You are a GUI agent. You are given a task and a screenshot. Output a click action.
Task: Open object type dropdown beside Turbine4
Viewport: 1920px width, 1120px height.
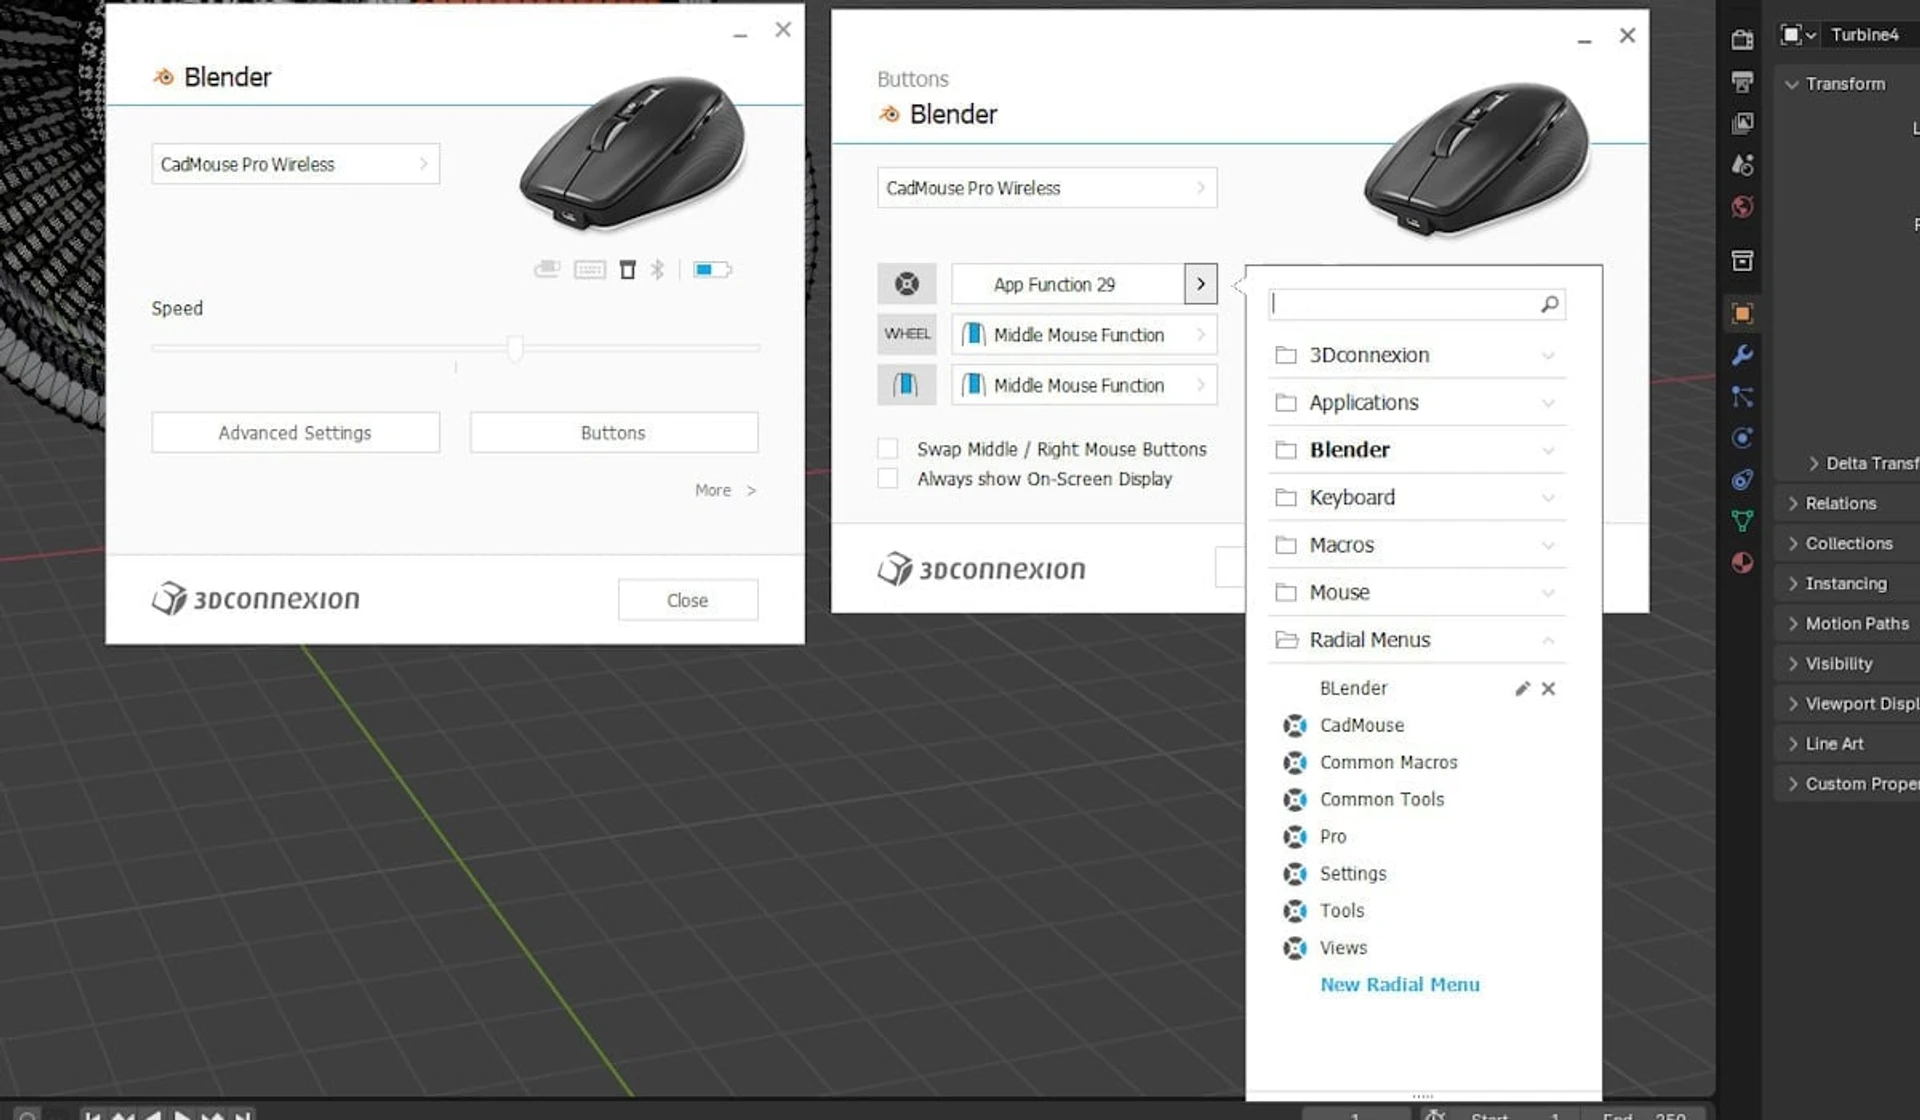(x=1798, y=35)
